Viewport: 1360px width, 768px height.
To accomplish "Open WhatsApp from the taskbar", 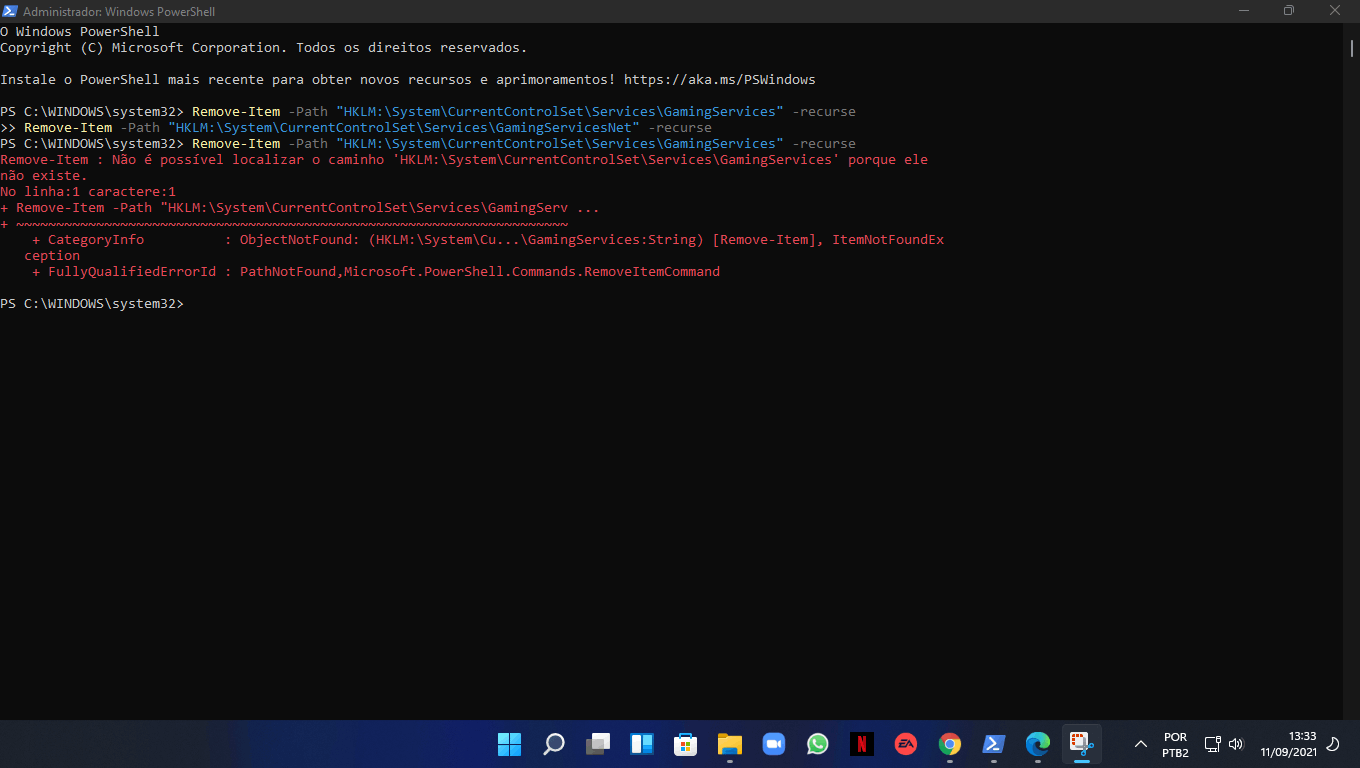I will tap(818, 744).
